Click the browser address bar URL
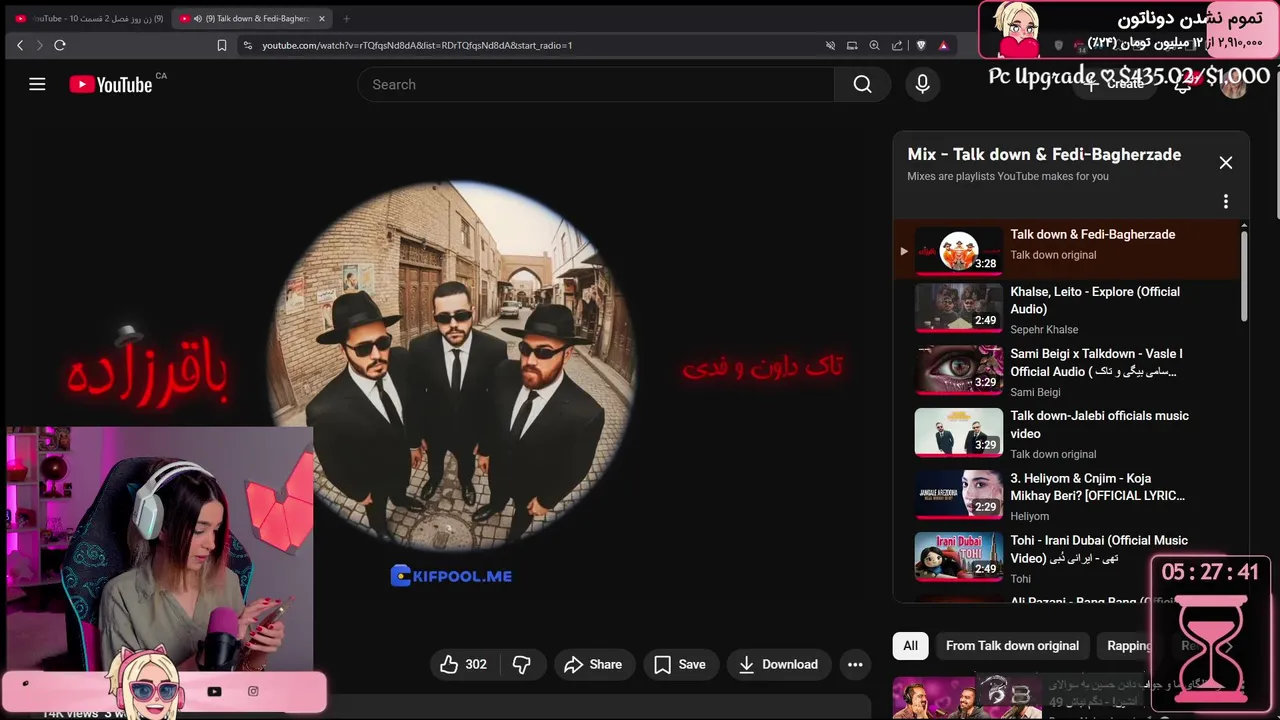1280x720 pixels. click(x=417, y=45)
